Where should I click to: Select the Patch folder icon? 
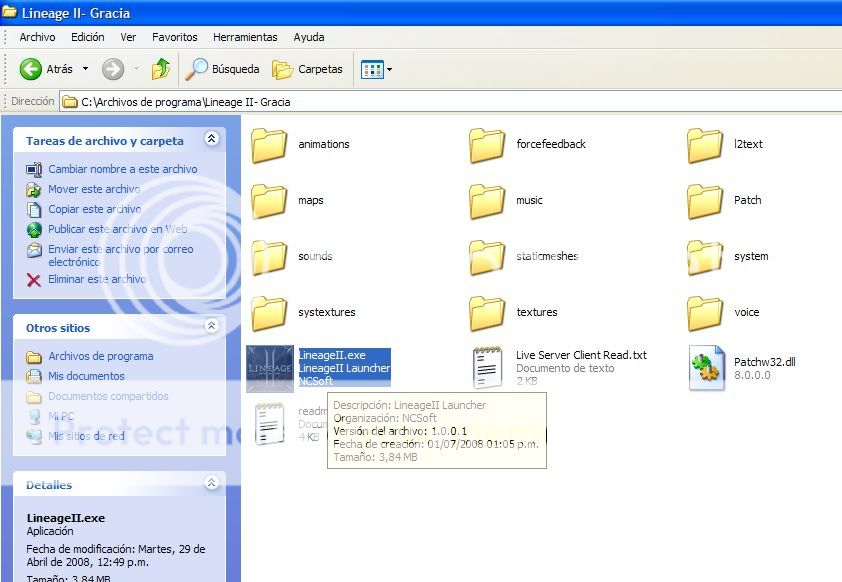[705, 201]
